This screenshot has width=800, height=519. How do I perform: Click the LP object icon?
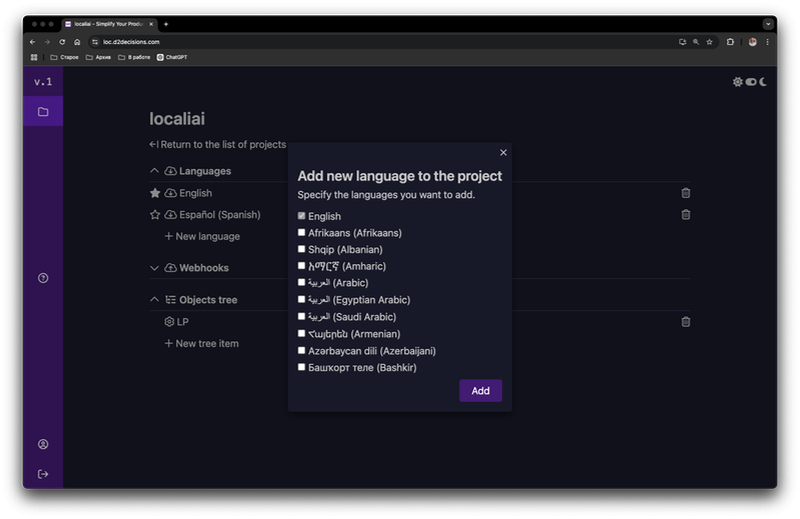pyautogui.click(x=169, y=322)
